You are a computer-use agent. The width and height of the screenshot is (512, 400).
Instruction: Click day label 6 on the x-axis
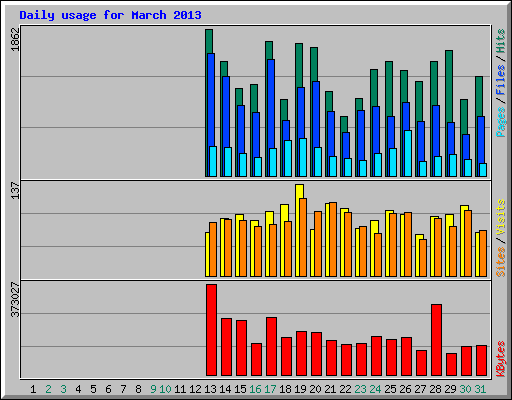(x=108, y=389)
